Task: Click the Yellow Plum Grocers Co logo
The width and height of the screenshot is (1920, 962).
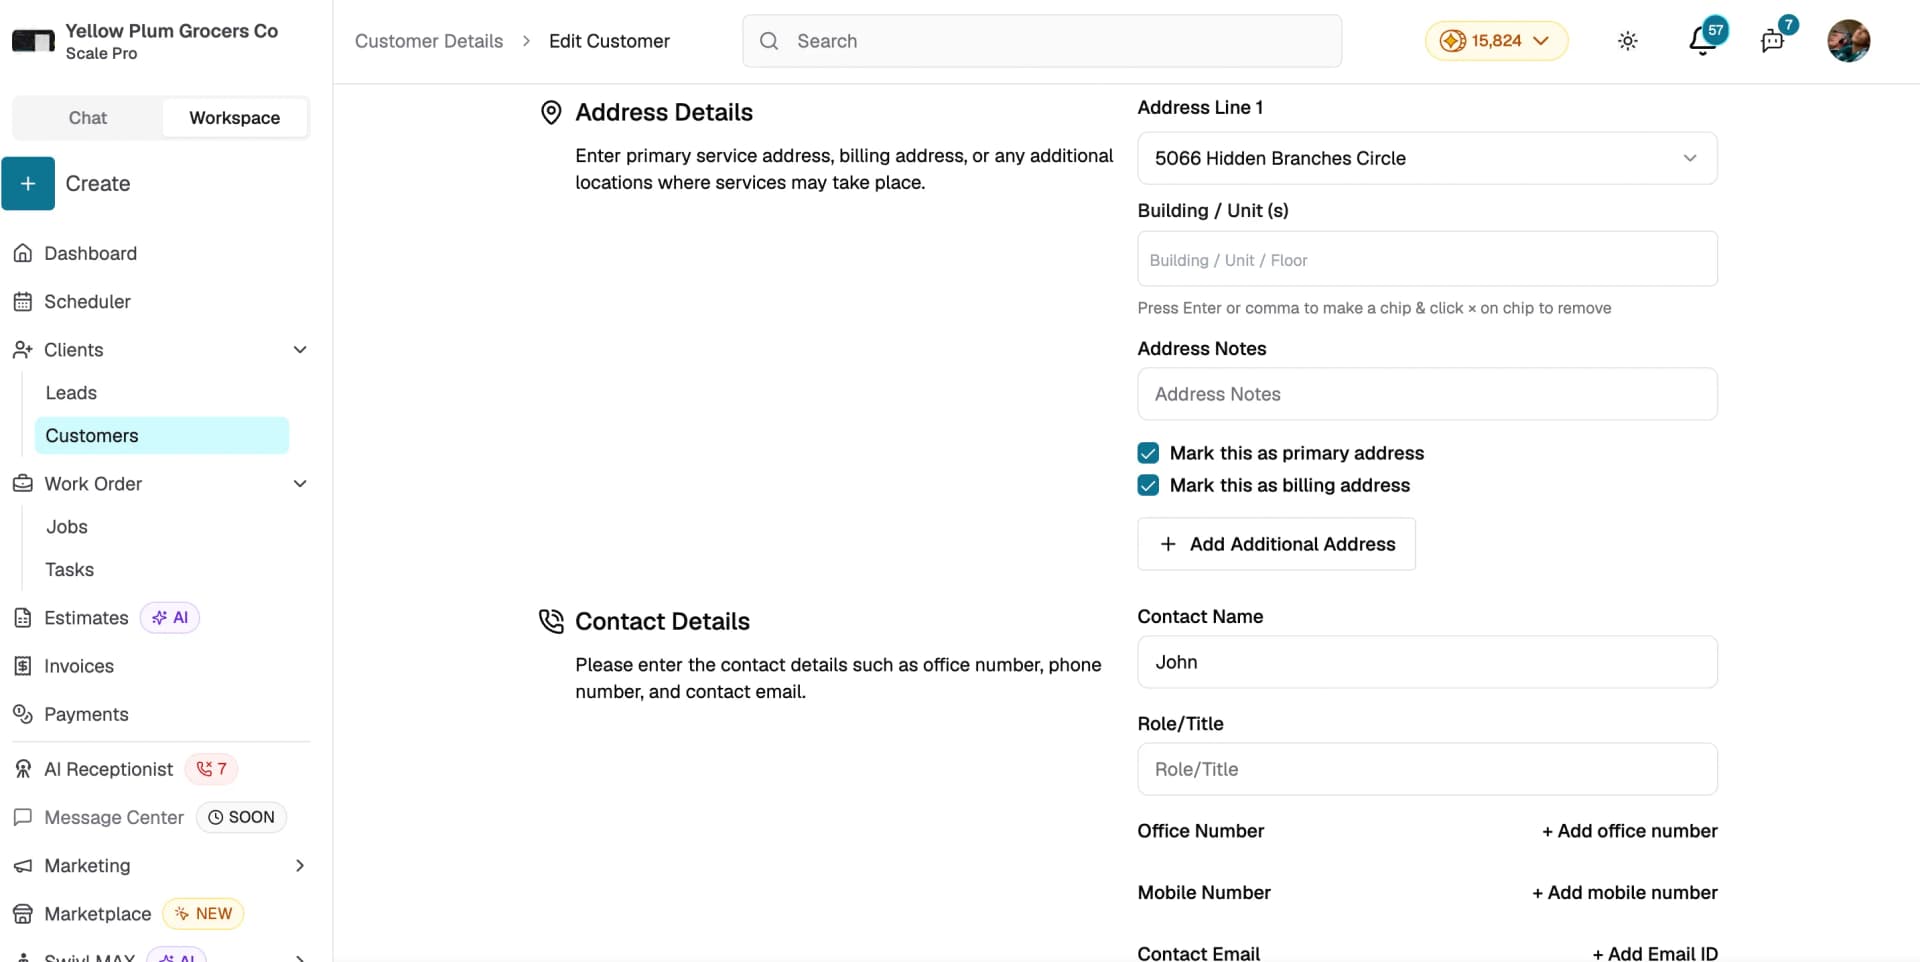Action: click(x=33, y=41)
